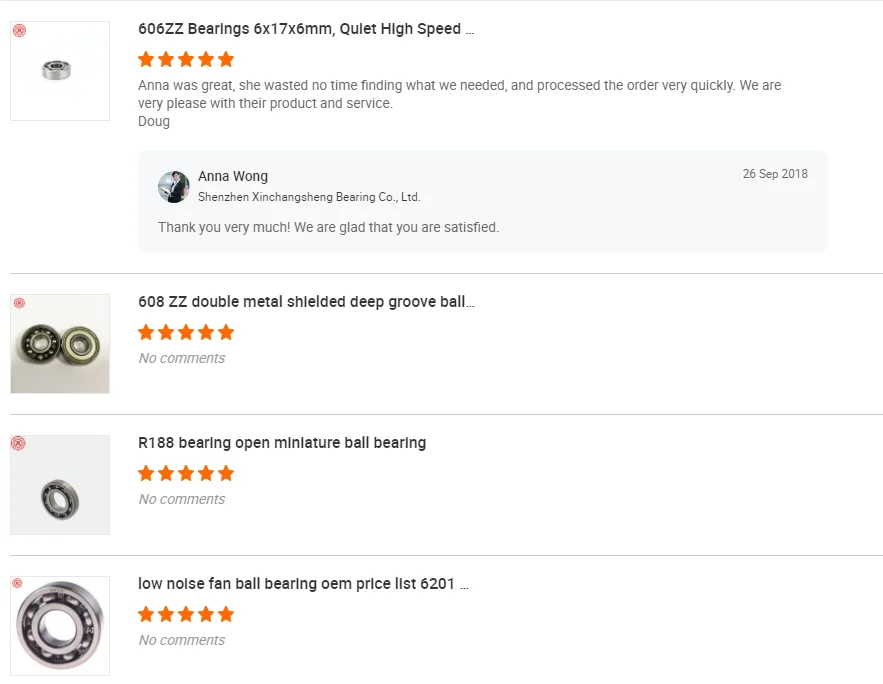Click the red badge on the R188 thumbnail
Screen dimensions: 883x684
pos(19,444)
